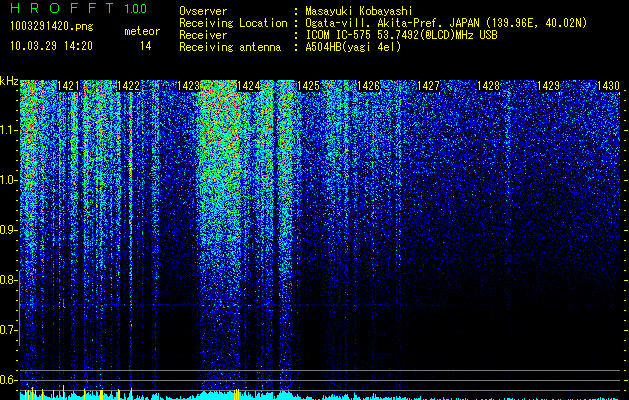The width and height of the screenshot is (629, 400).
Task: Click the 1421 time marker
Action: click(68, 86)
